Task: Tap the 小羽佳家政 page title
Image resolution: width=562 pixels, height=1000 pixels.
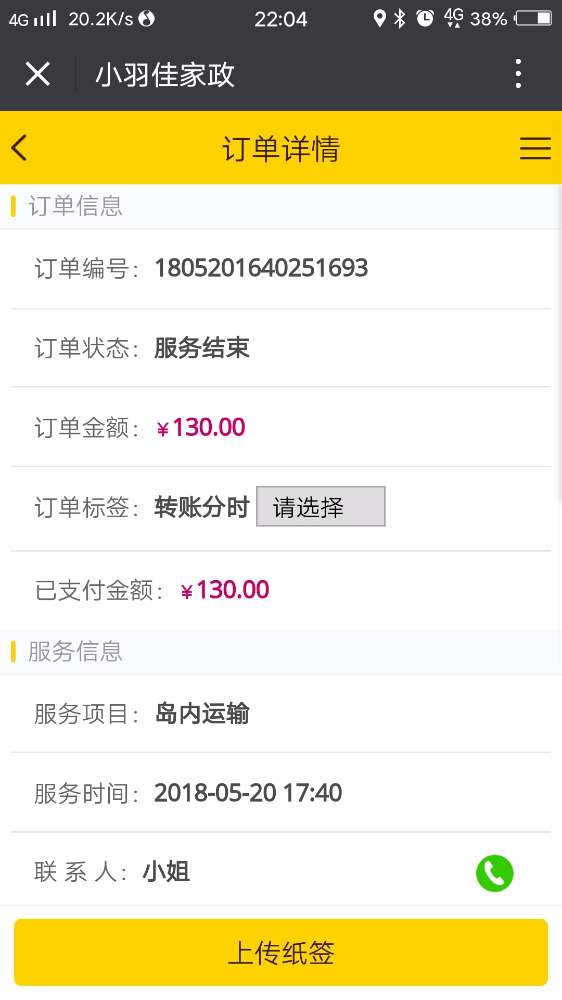Action: (165, 75)
